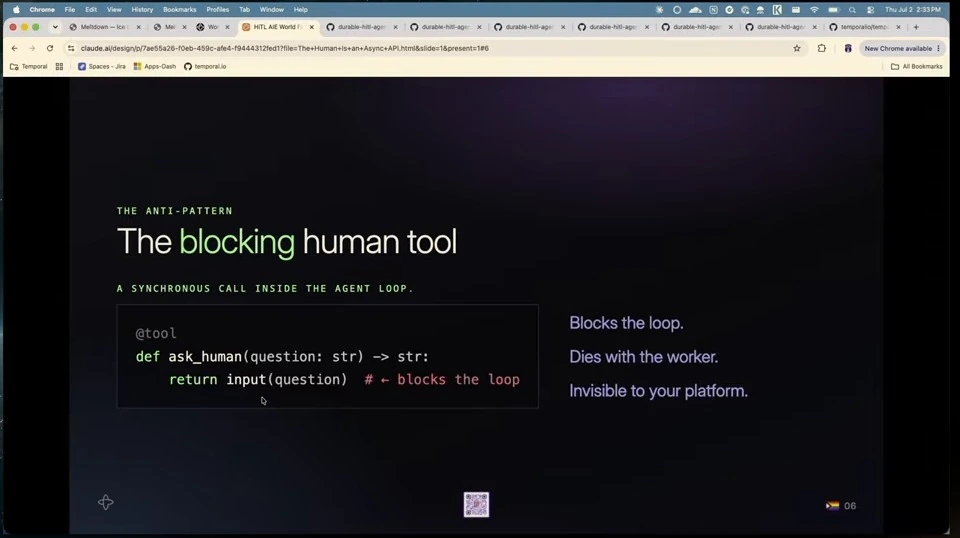This screenshot has width=960, height=538.
Task: Reload the current page
Action: click(x=50, y=48)
